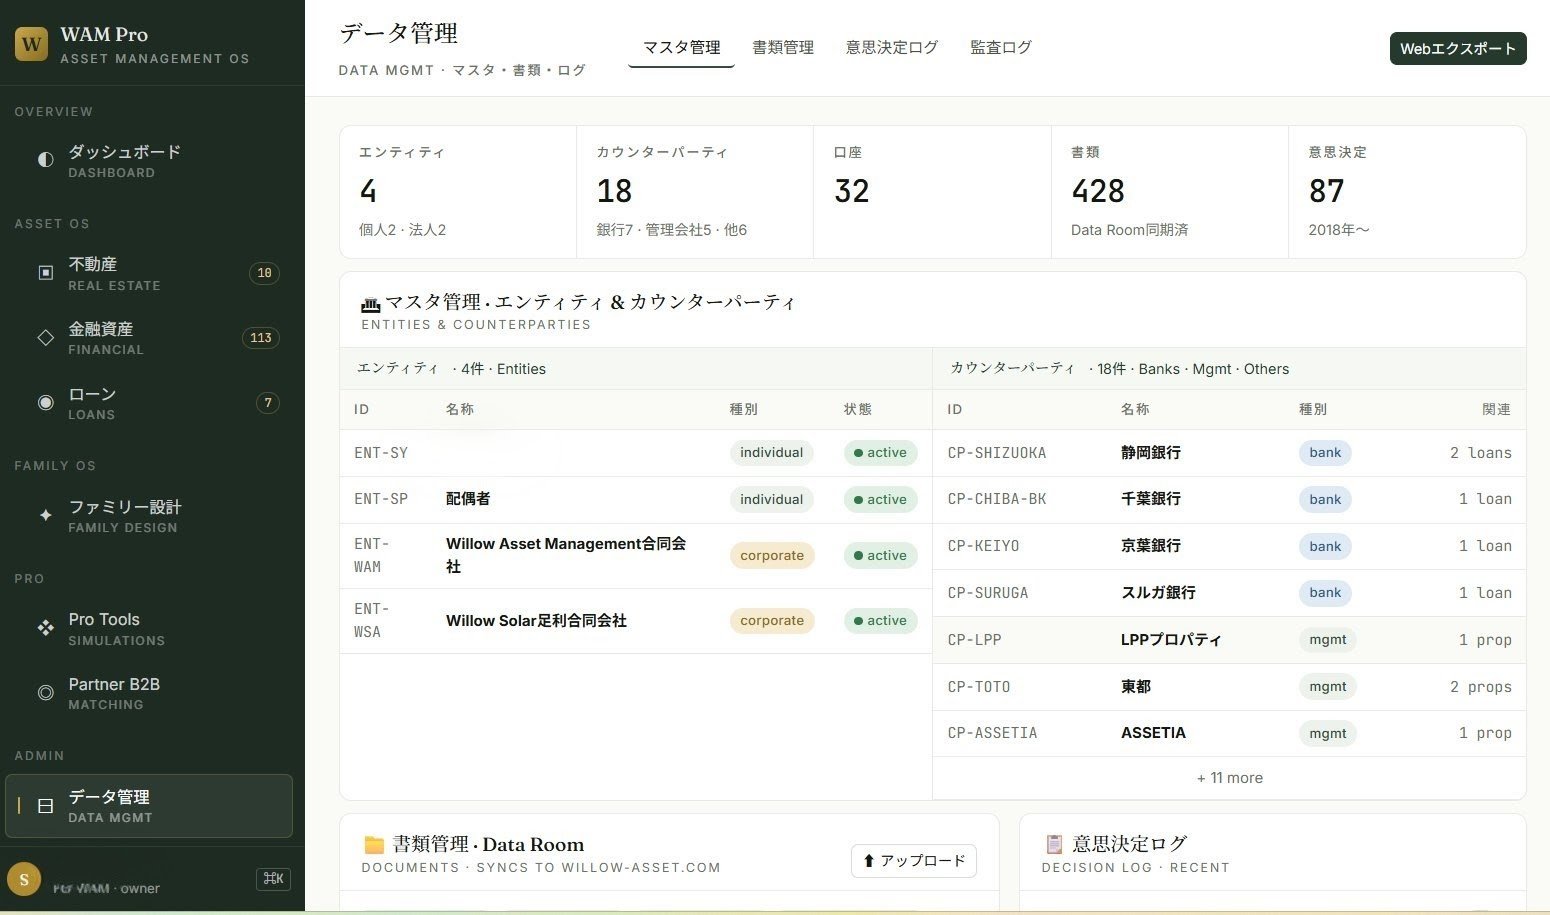Select the ローン Loans sidebar icon
The image size is (1550, 915).
[45, 402]
